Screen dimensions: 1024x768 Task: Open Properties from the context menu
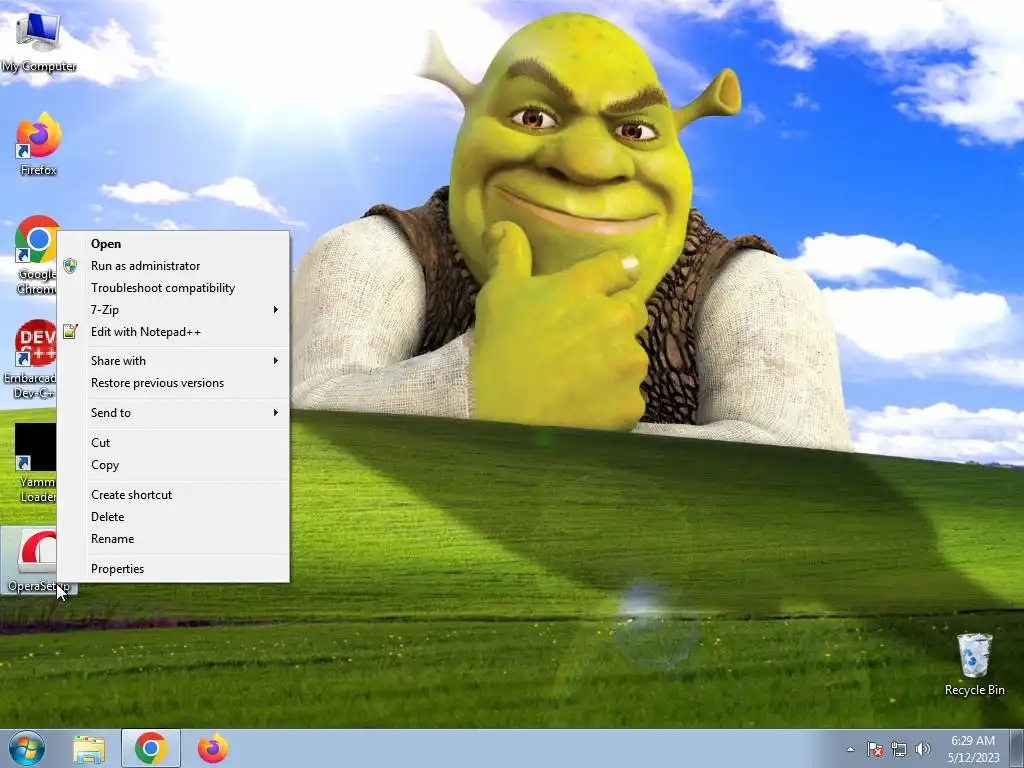pos(173,569)
